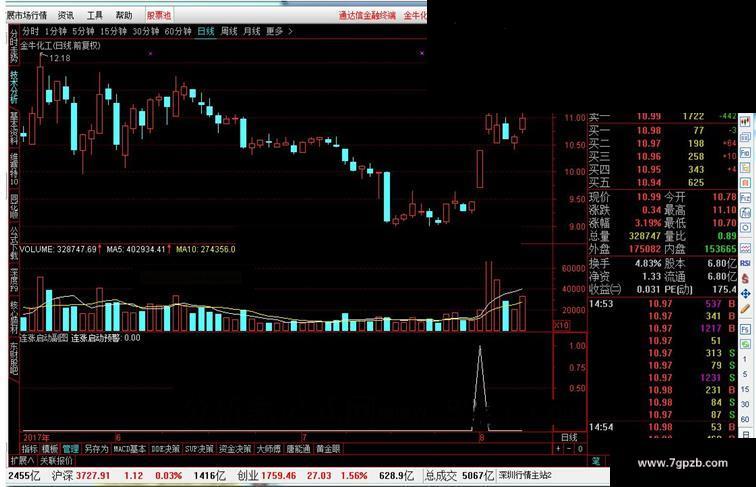Click the minus zoom-out button near 日线

click(569, 449)
